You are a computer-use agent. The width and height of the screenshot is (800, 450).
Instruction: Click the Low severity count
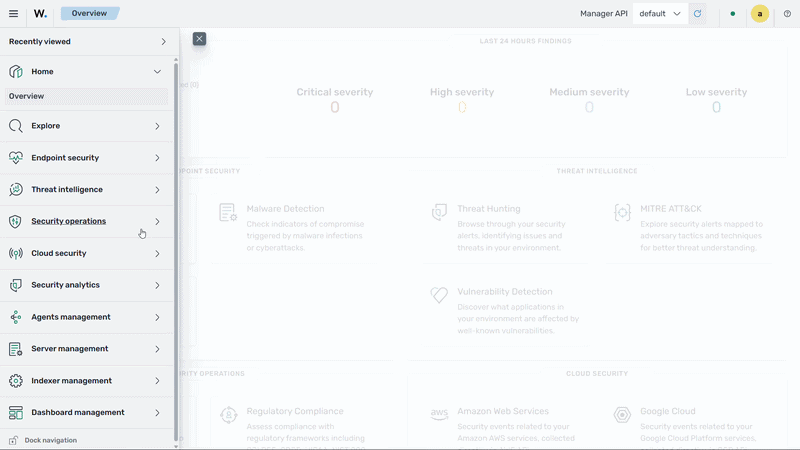[716, 107]
